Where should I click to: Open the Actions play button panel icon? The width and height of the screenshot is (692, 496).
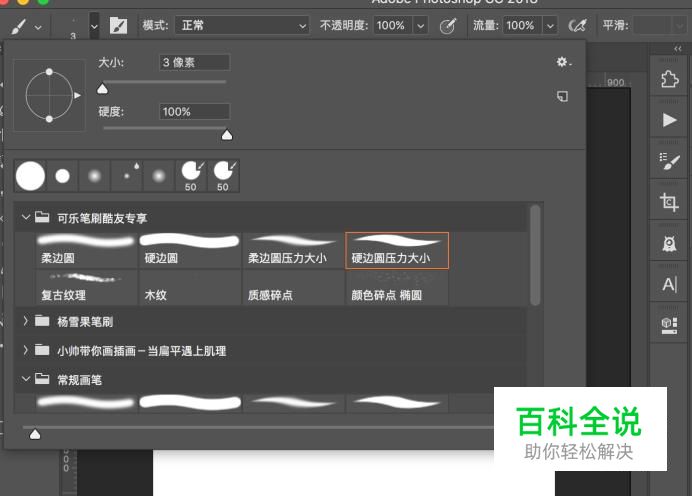point(669,120)
